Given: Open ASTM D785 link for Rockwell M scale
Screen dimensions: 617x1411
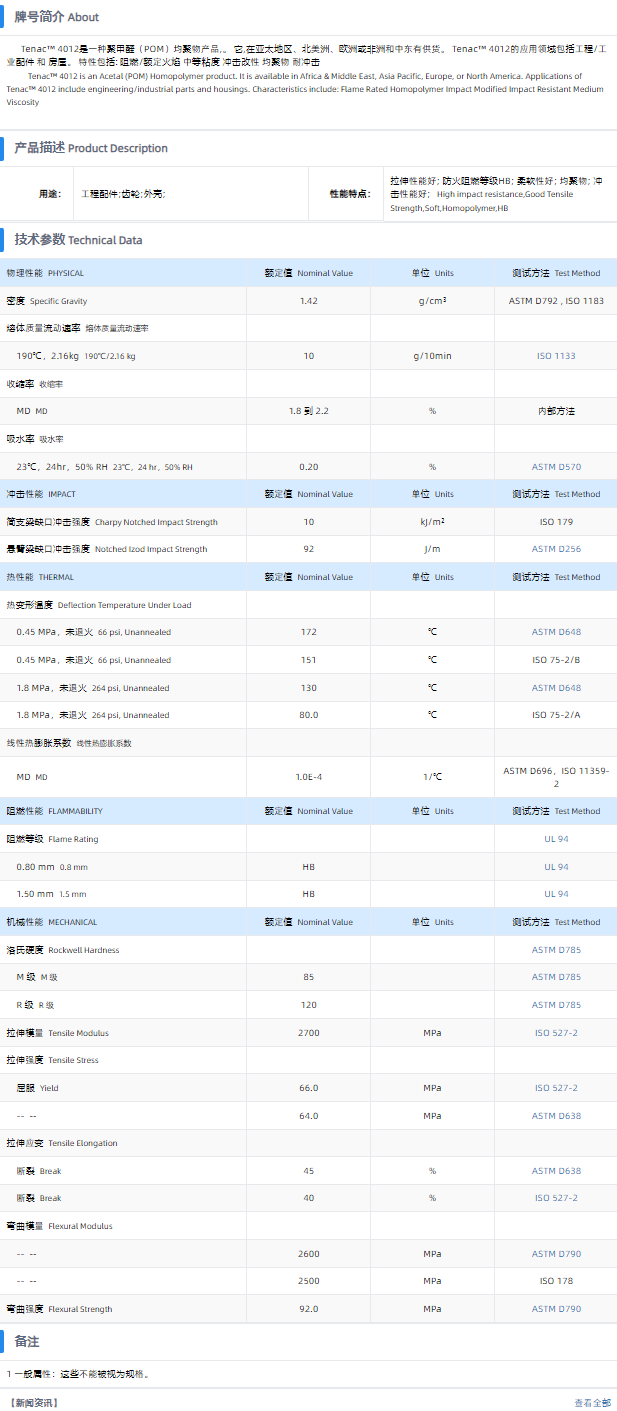Looking at the screenshot, I should point(555,977).
